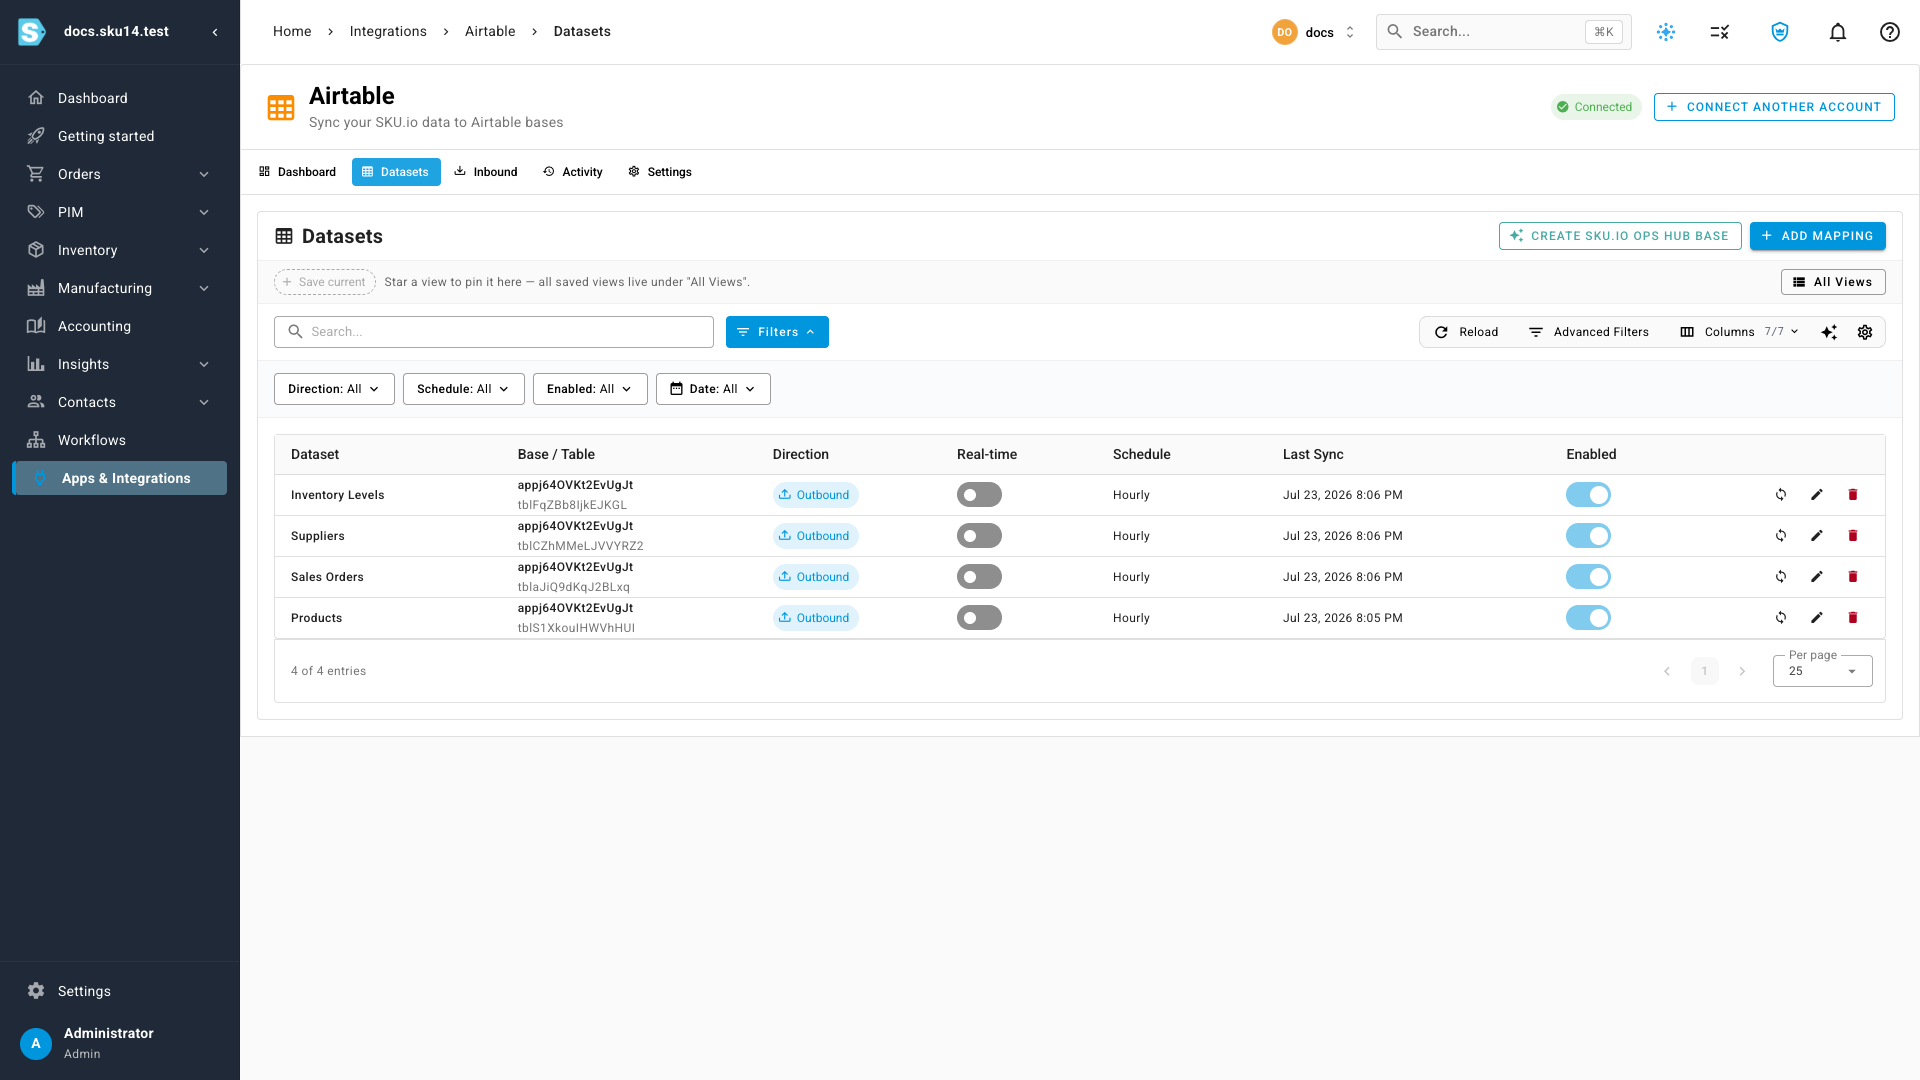Delete the Suppliers mapping
The height and width of the screenshot is (1080, 1920).
1853,536
